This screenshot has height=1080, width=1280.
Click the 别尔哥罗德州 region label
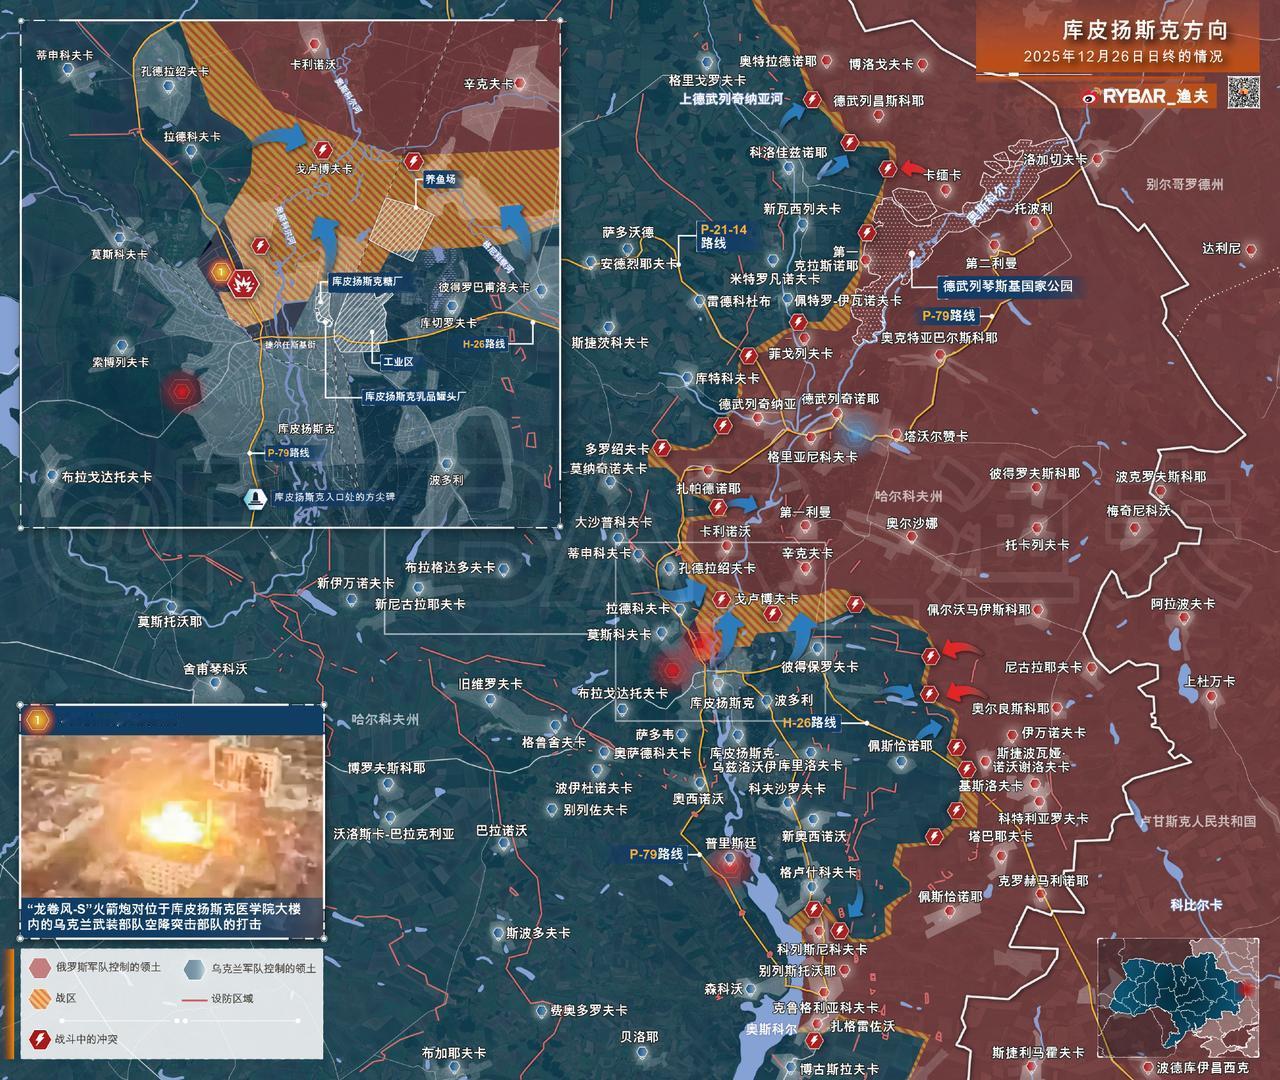(x=1185, y=185)
